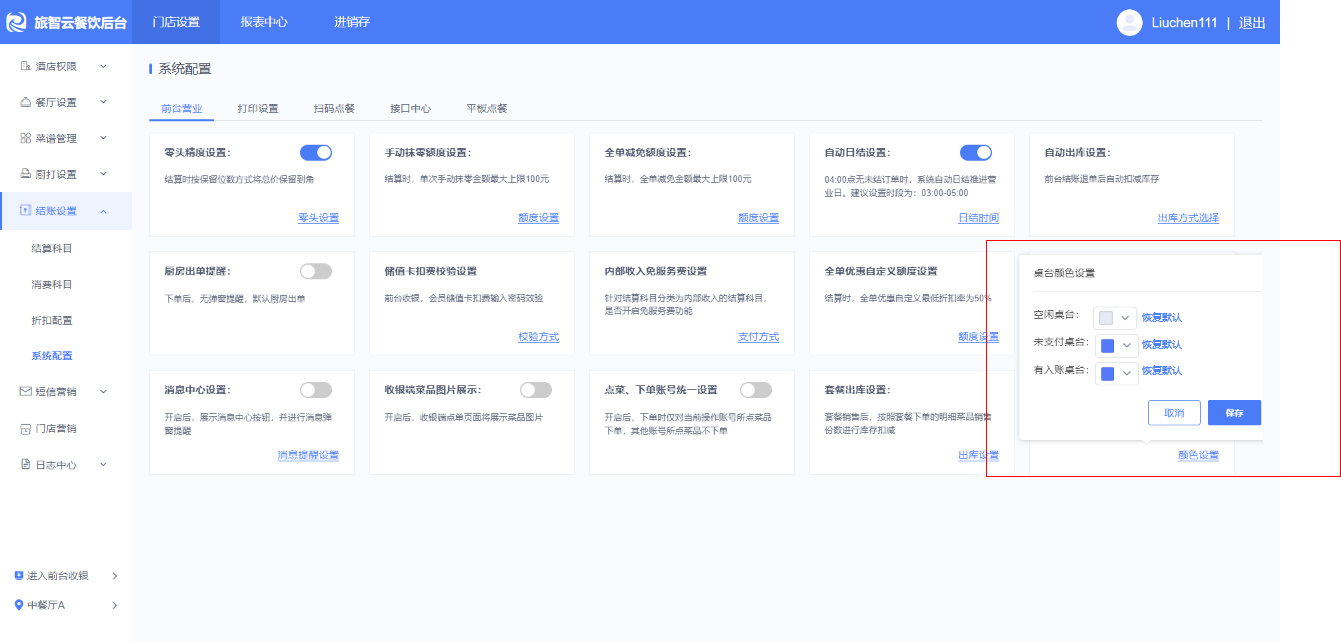Click the 结账设置 sidebar icon

[x=26, y=211]
